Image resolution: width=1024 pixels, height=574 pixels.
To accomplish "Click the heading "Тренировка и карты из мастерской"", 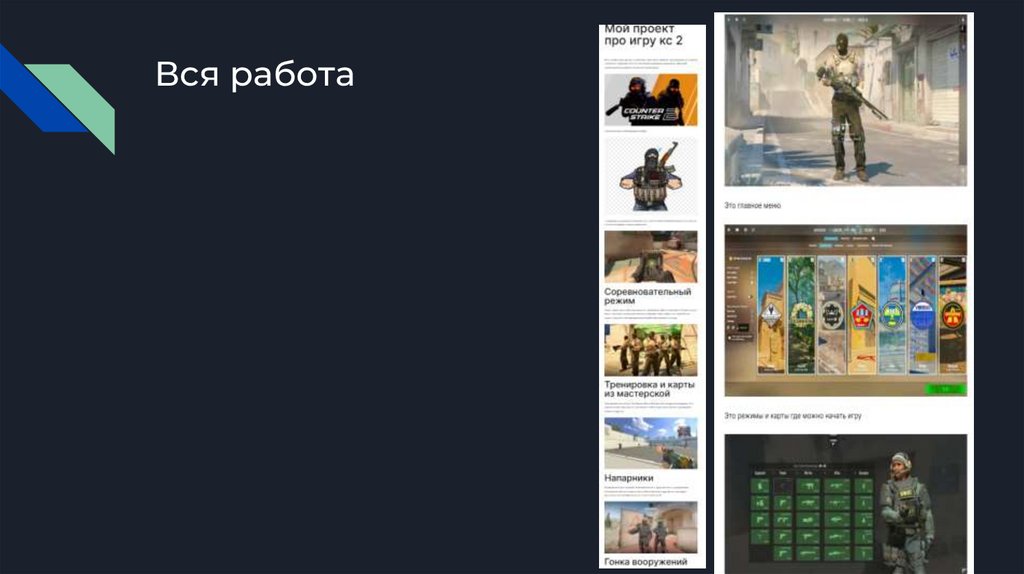I will click(x=649, y=389).
